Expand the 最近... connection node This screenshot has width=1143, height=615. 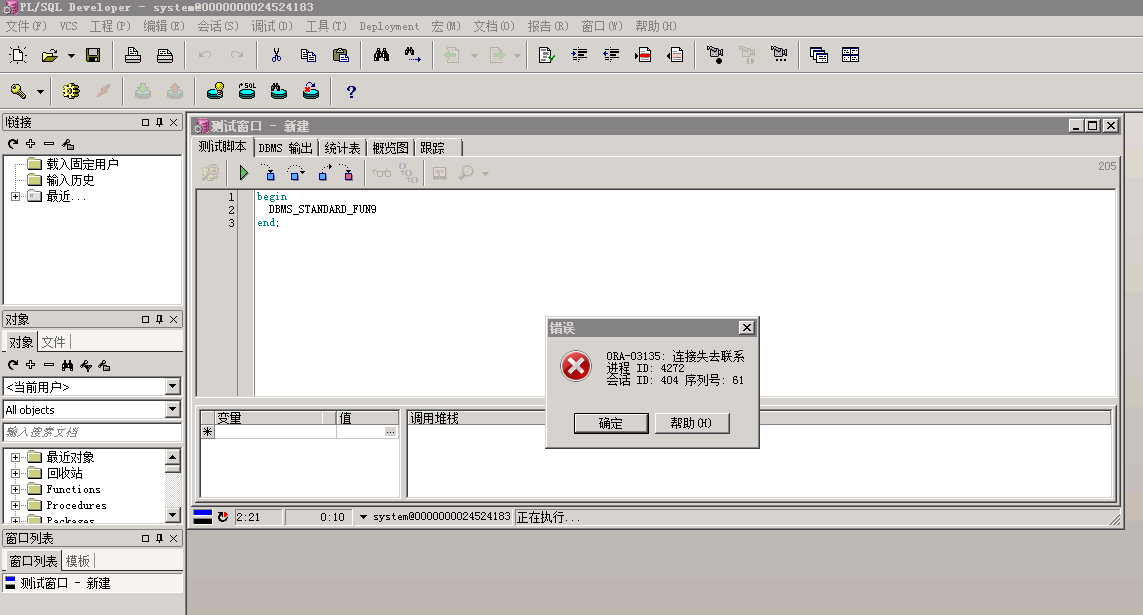pyautogui.click(x=16, y=196)
